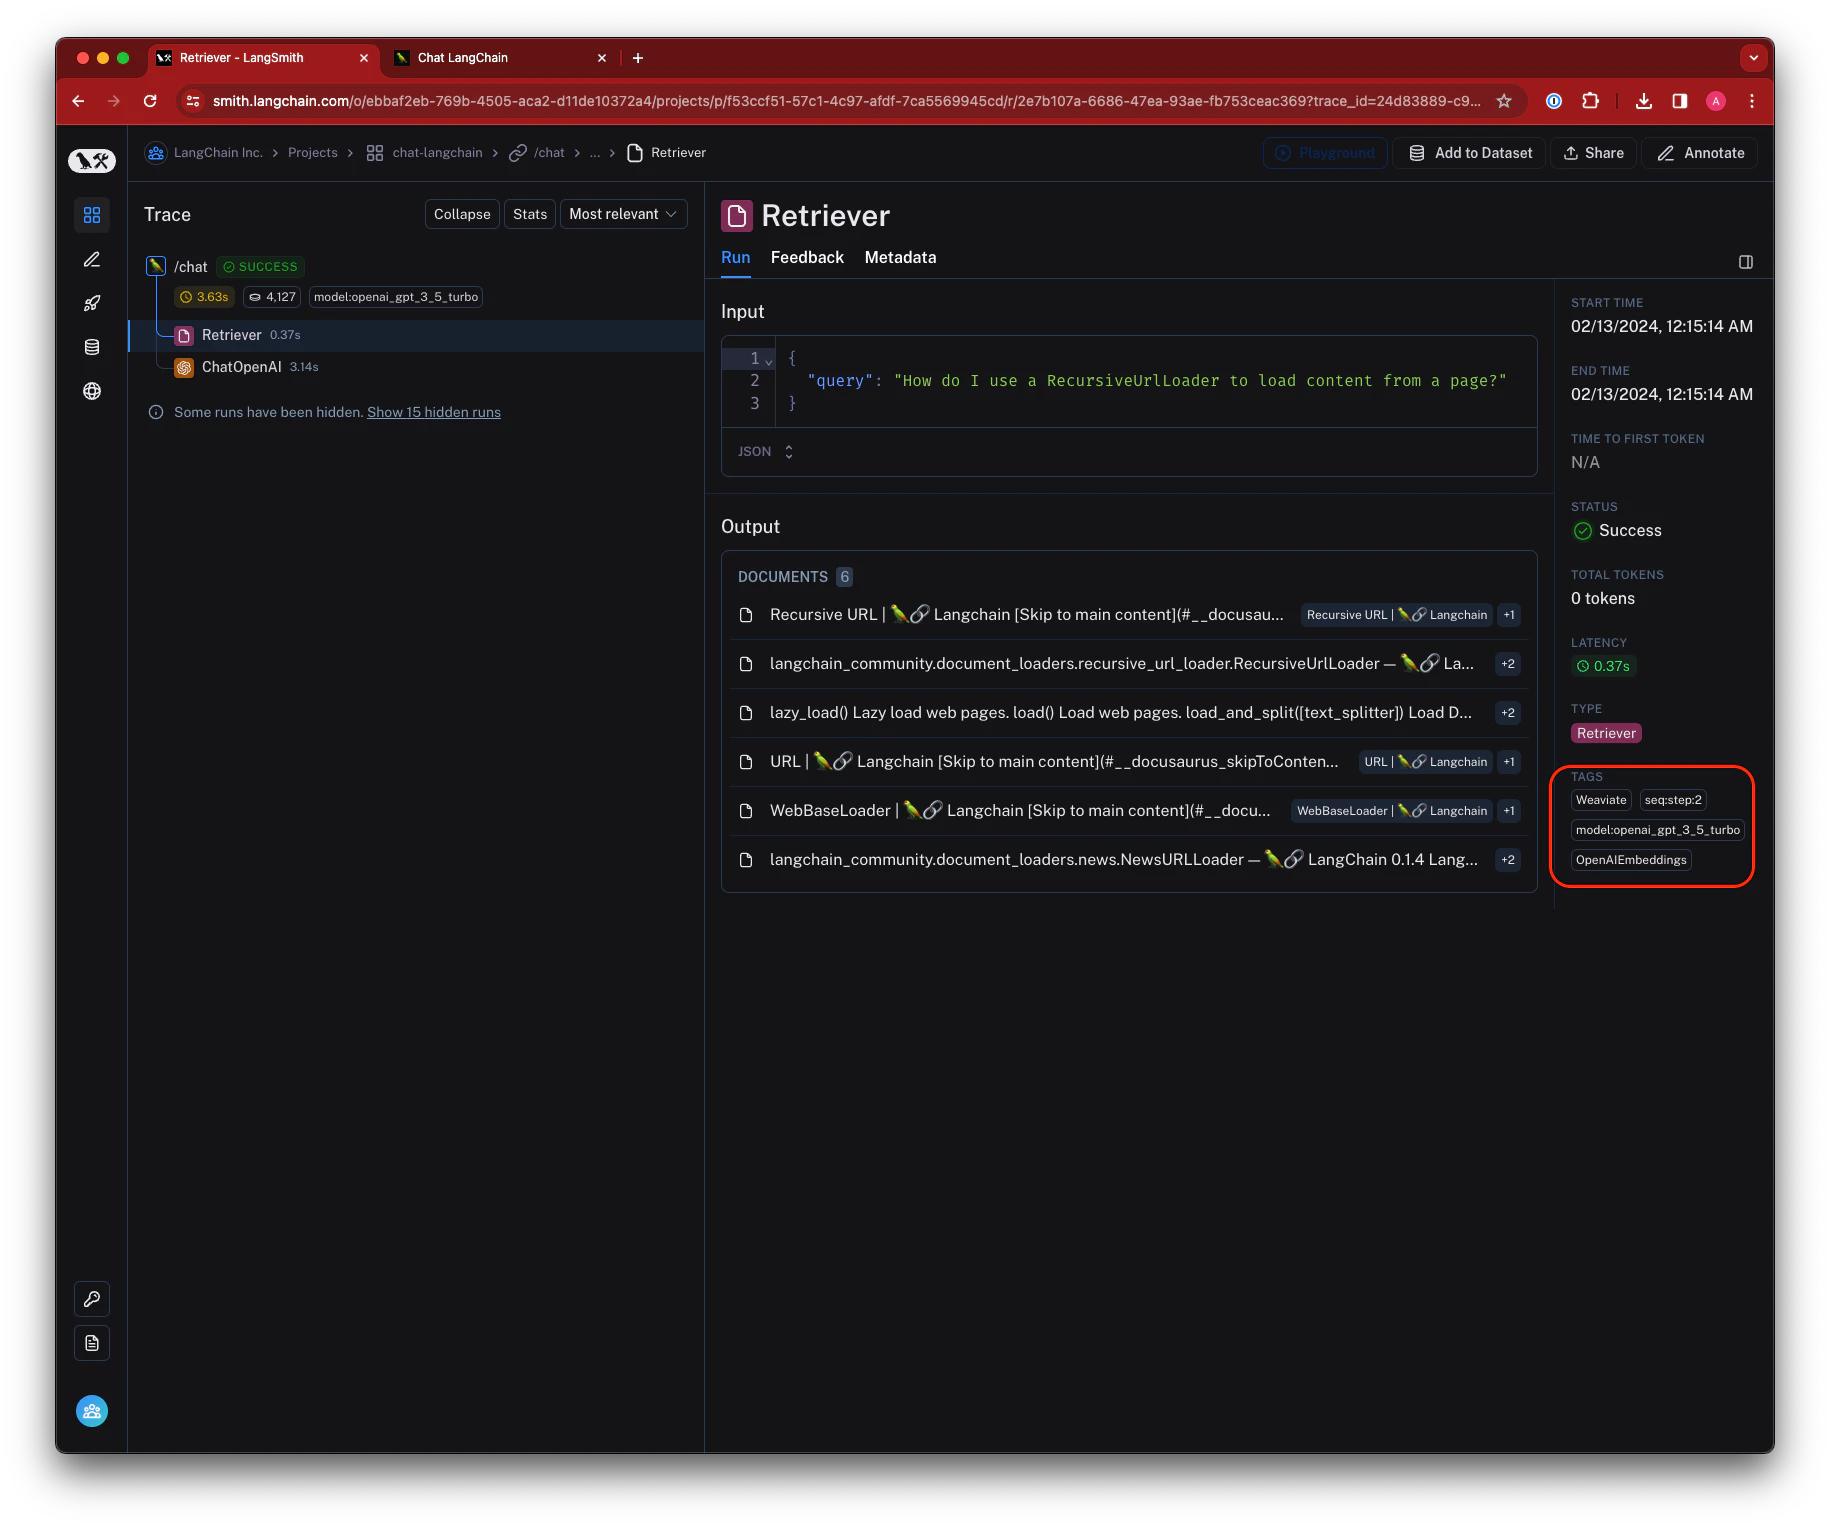Open the documentation page icon in sidebar
The width and height of the screenshot is (1830, 1527).
(92, 1343)
